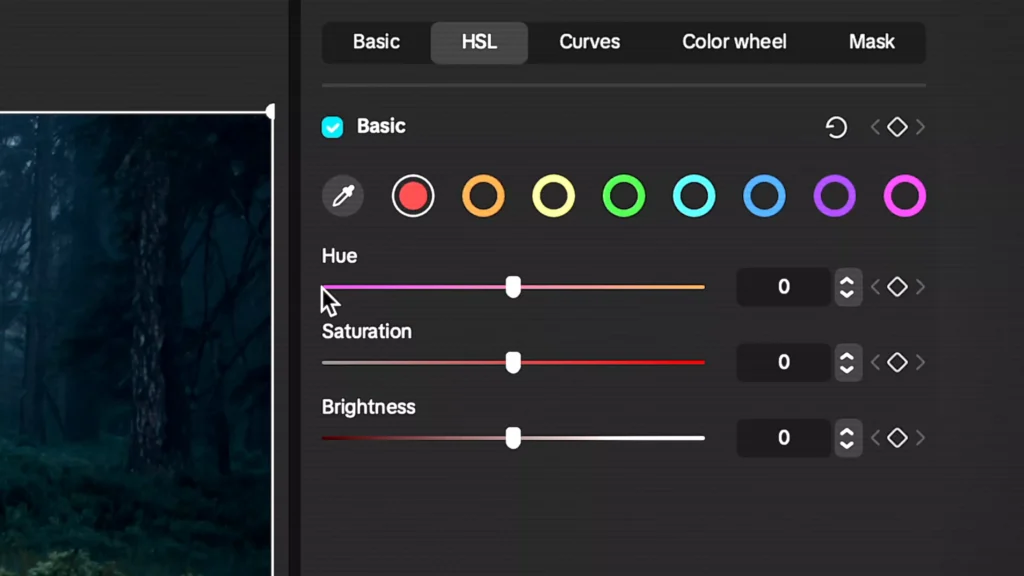1024x576 pixels.
Task: Add a keyframe for the Hue parameter
Action: click(897, 287)
